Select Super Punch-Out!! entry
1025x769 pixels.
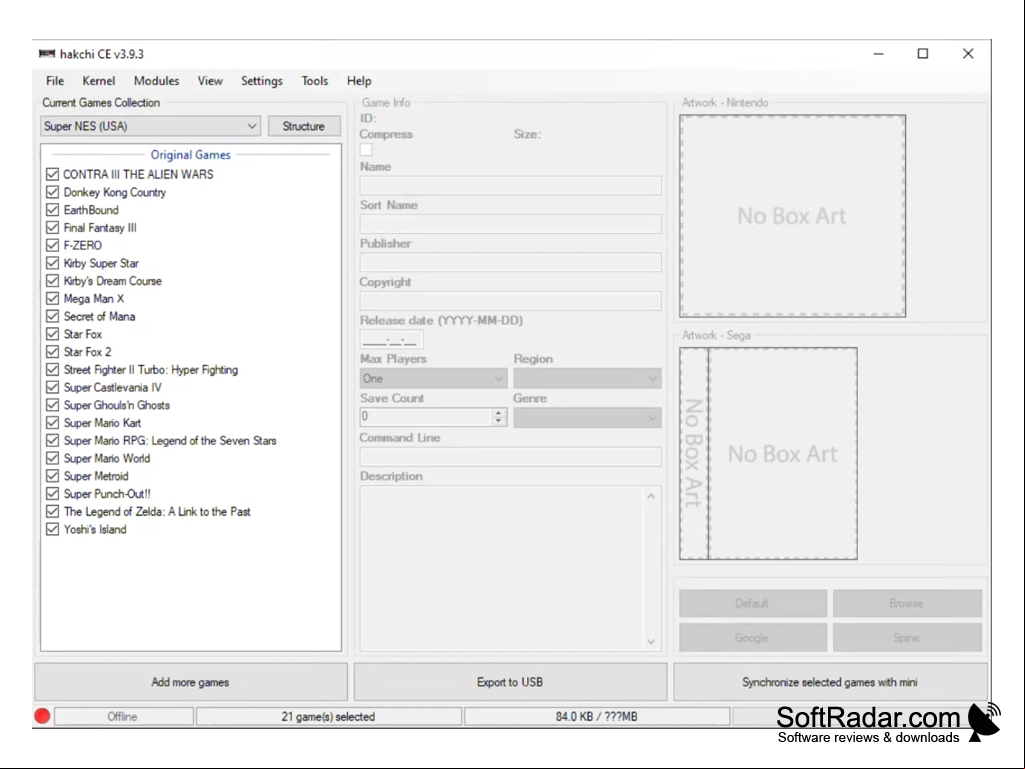click(107, 494)
